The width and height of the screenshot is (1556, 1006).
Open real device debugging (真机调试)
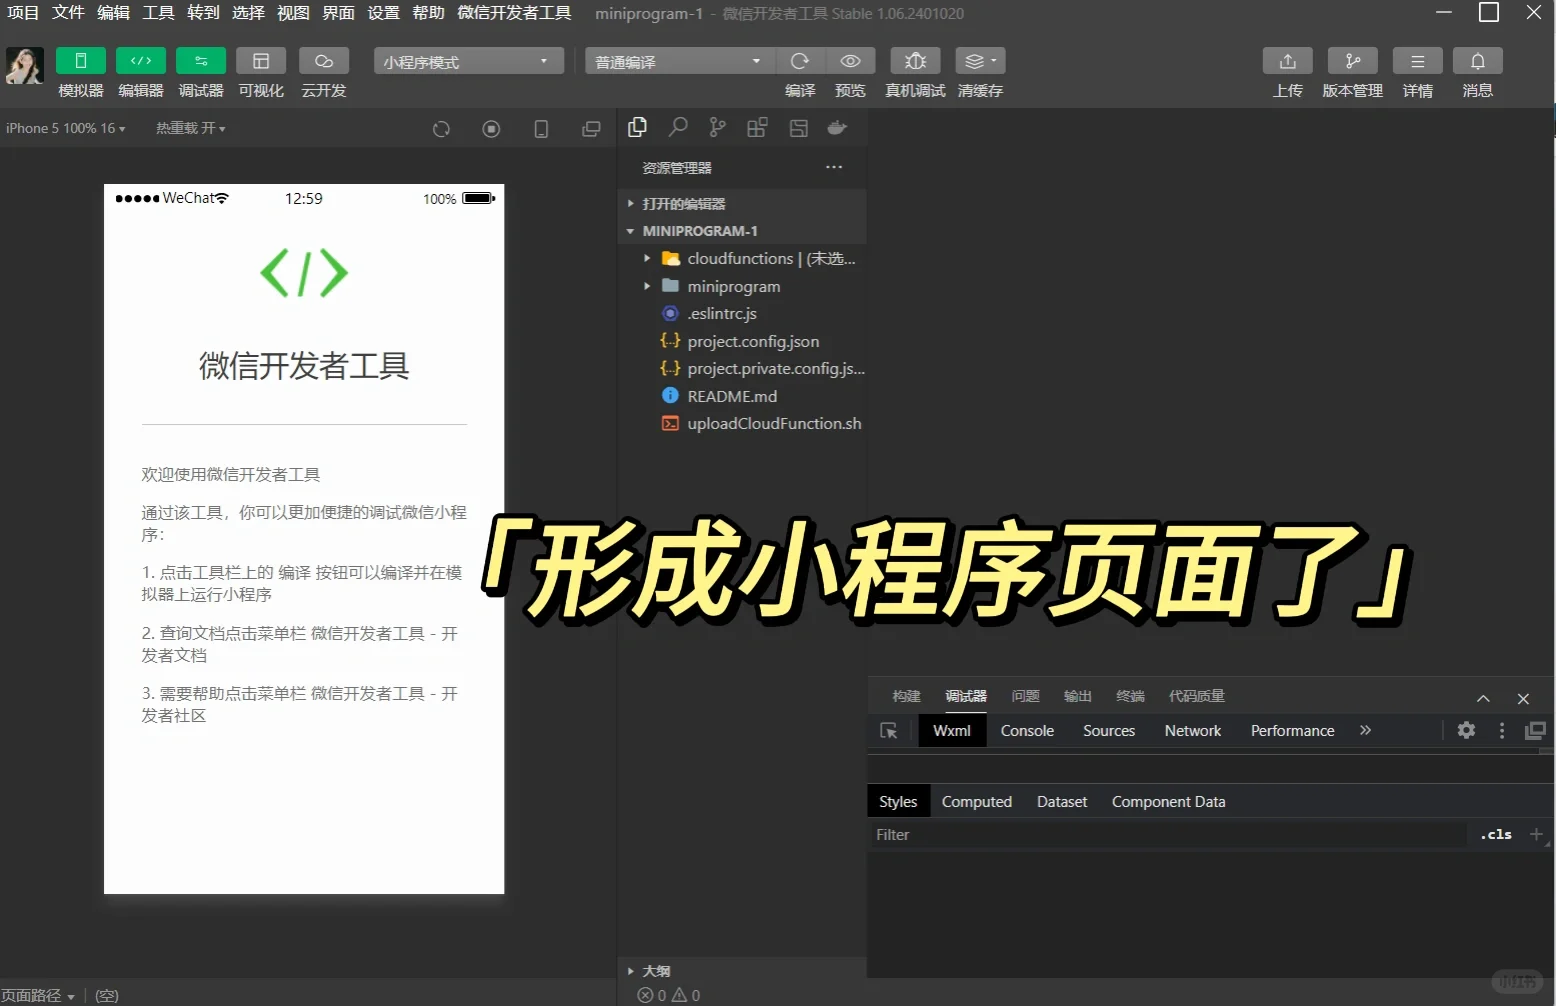(x=915, y=61)
